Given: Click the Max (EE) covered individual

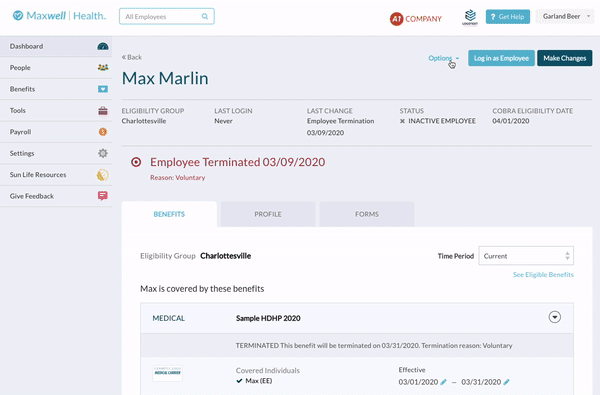Looking at the screenshot, I should click(259, 381).
